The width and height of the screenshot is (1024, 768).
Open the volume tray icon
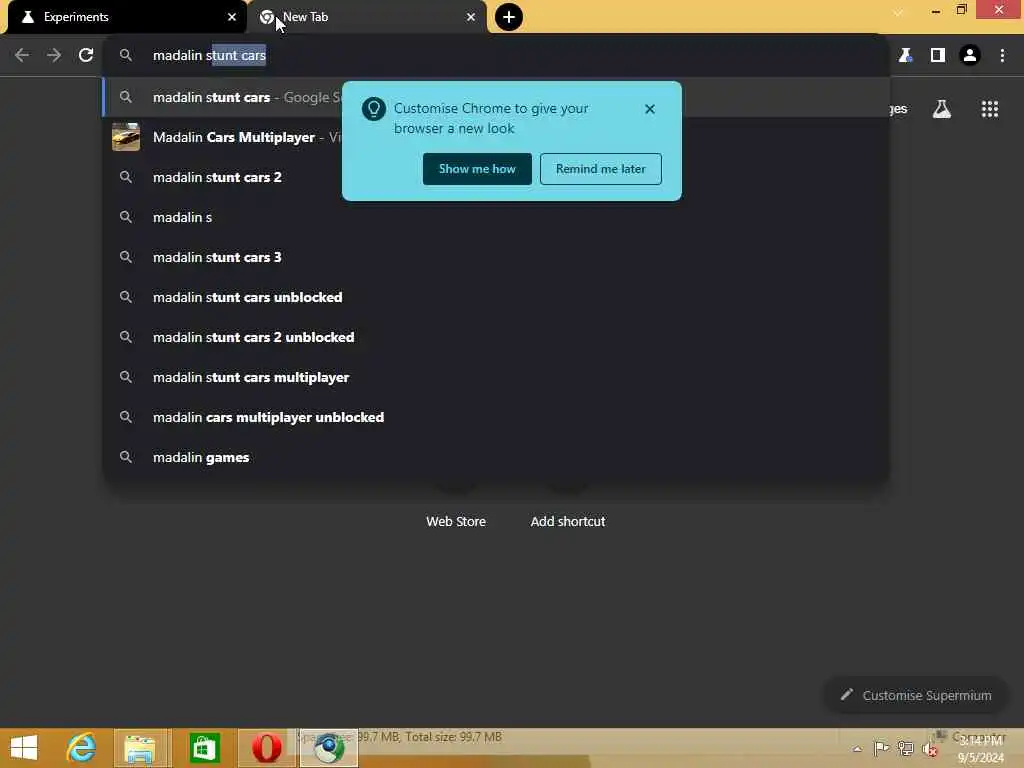(x=929, y=748)
